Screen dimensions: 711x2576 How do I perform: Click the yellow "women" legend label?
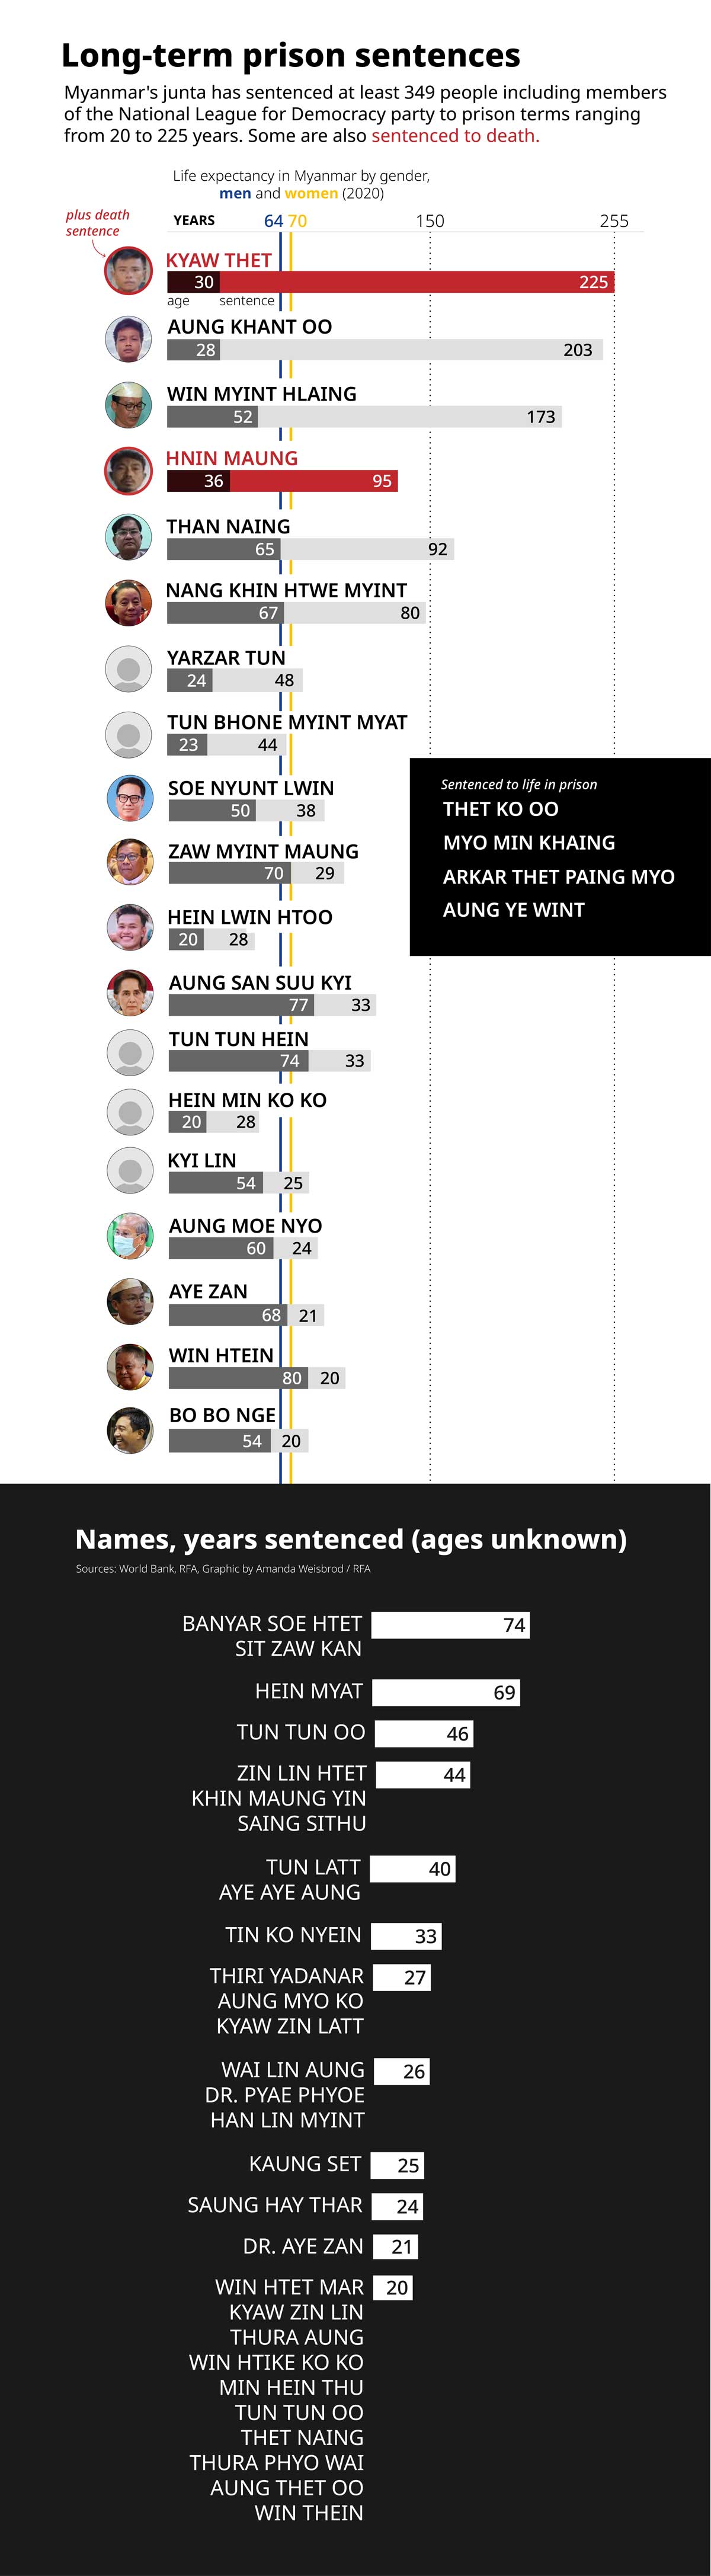(311, 194)
